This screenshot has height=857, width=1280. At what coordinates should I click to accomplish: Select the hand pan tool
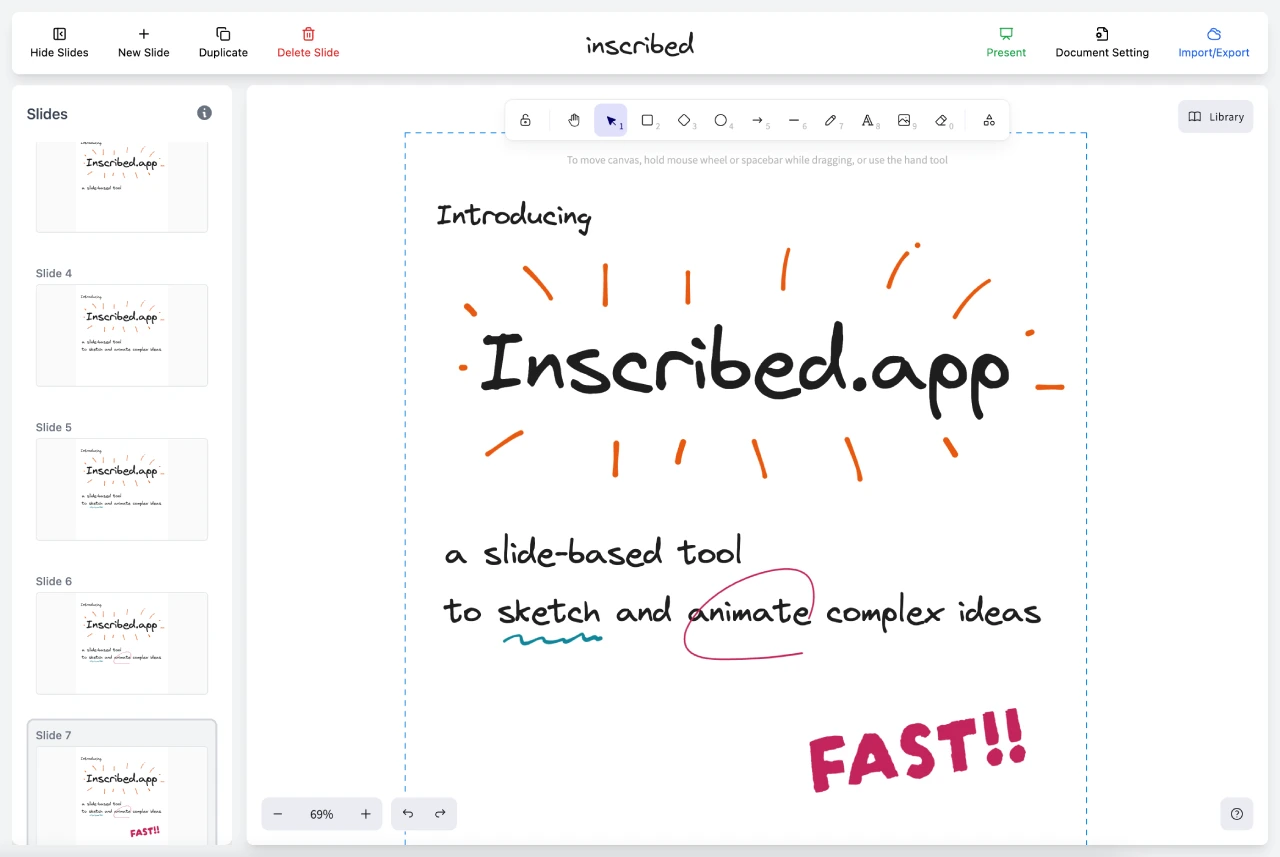pos(574,121)
